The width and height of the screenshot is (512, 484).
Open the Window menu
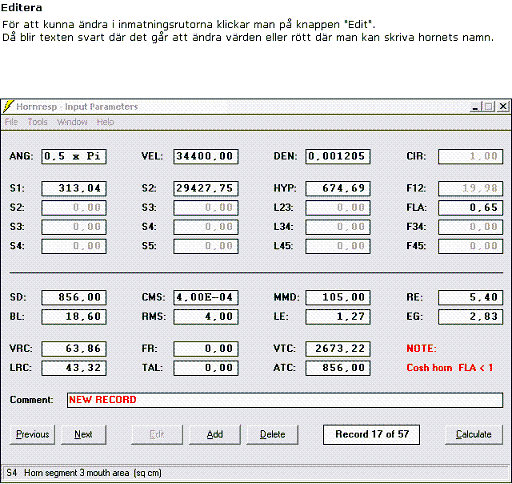pos(72,122)
